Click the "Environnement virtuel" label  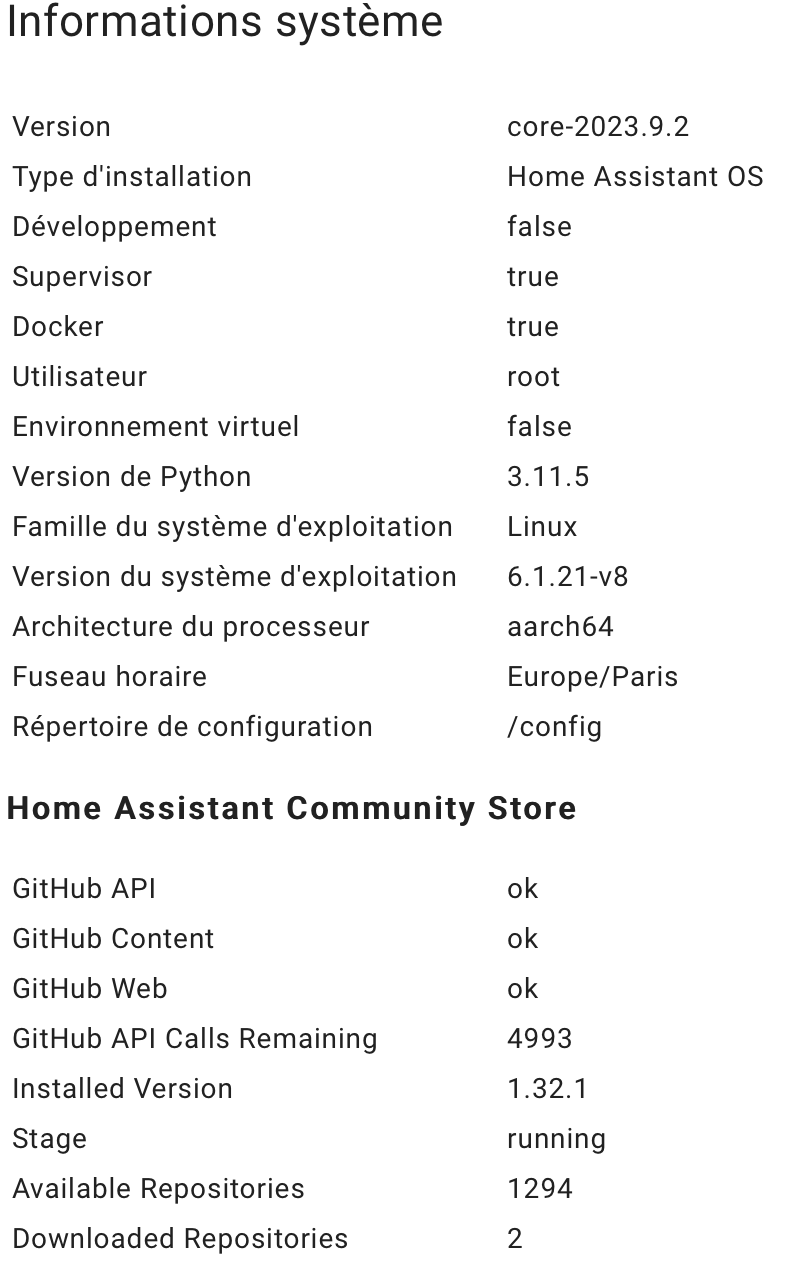point(156,427)
